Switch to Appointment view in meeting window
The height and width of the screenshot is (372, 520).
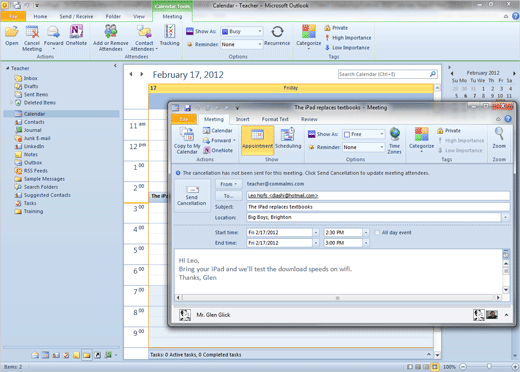pyautogui.click(x=257, y=140)
